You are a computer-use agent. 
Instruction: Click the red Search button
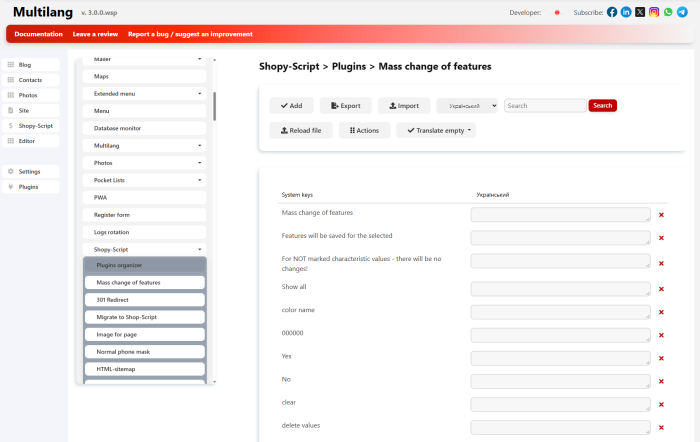(x=602, y=105)
